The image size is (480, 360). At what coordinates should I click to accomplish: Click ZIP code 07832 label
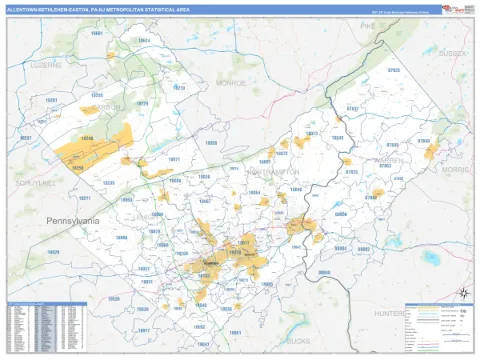point(353,109)
